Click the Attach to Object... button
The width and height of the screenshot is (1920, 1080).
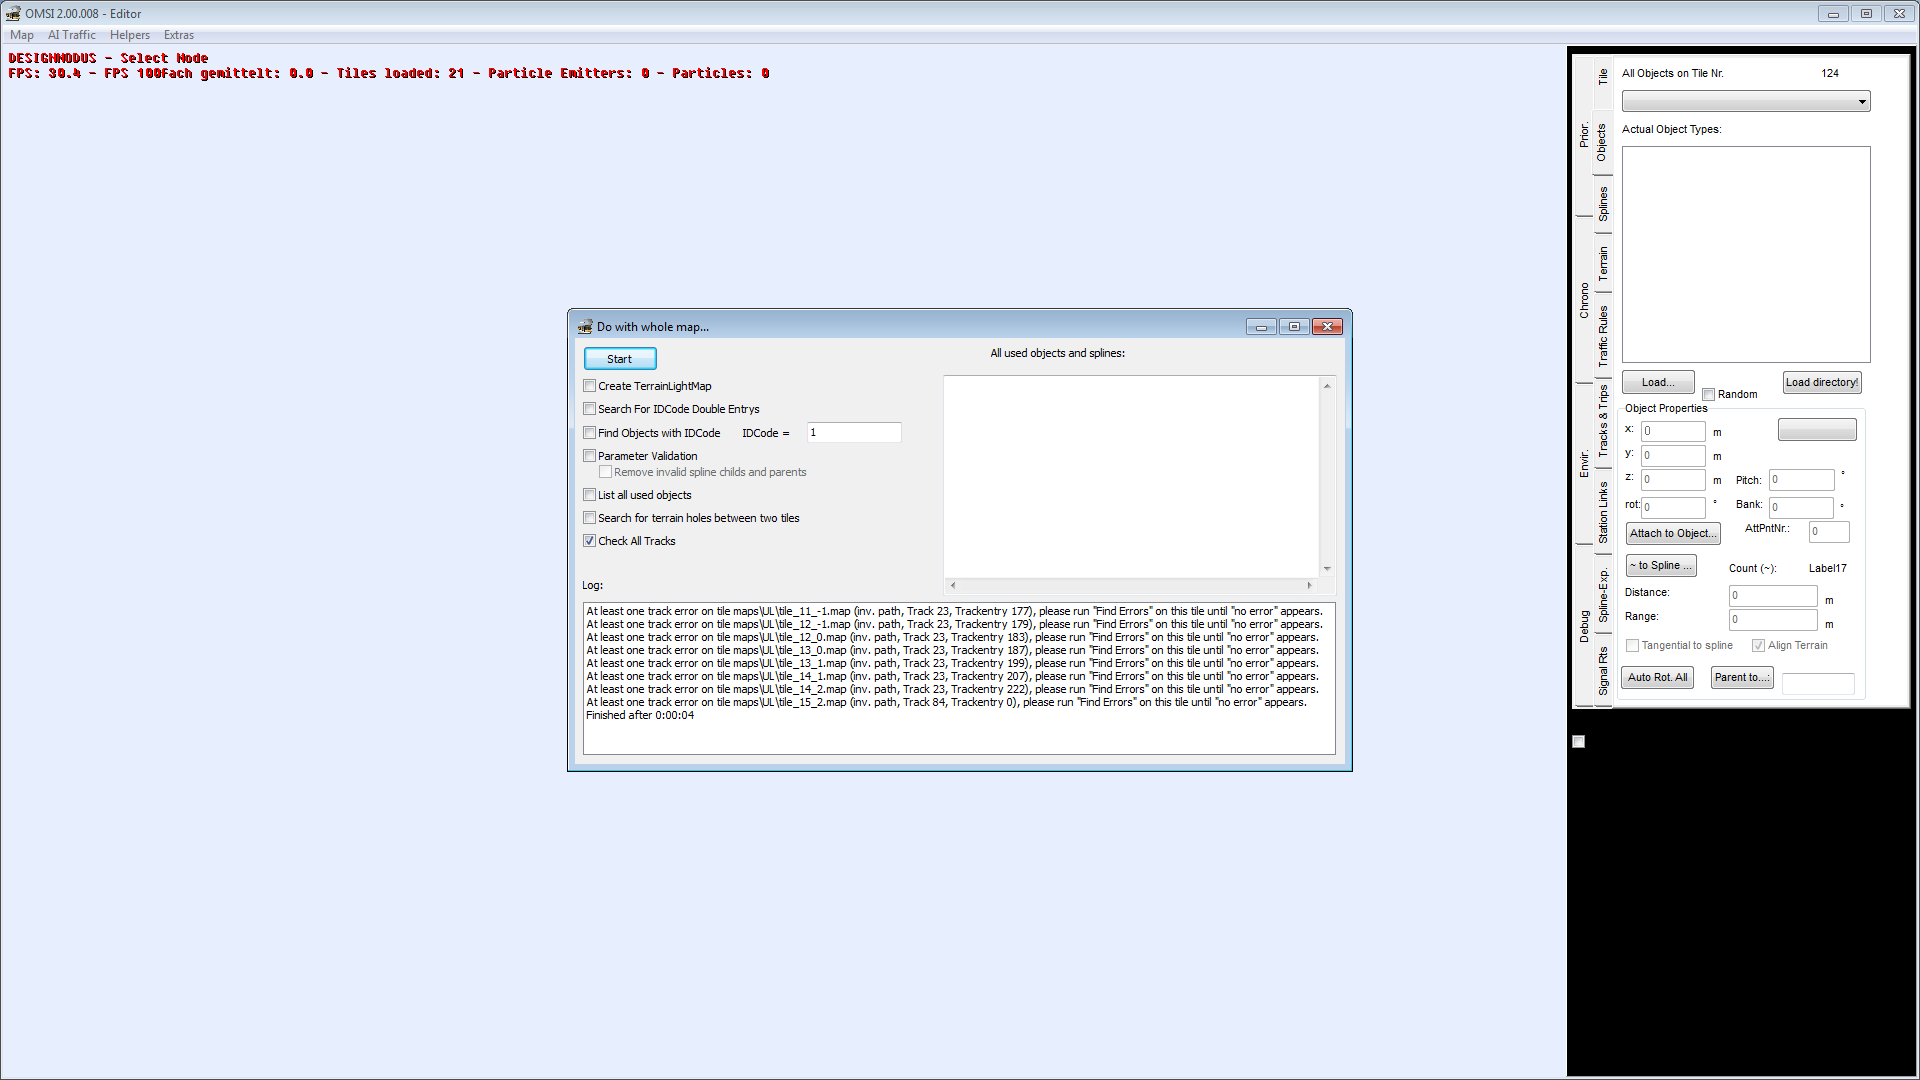point(1672,533)
